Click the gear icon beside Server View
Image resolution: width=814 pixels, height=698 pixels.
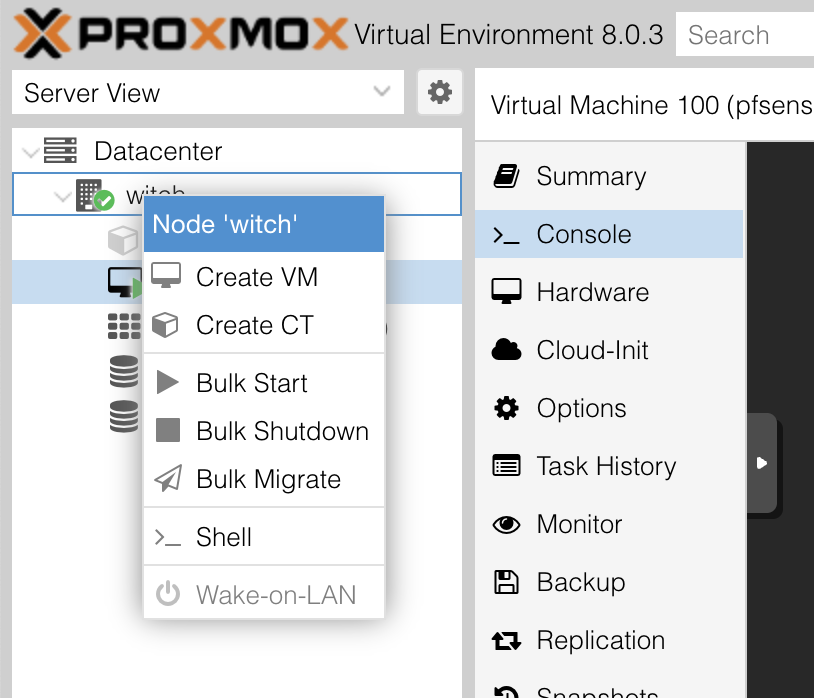pyautogui.click(x=440, y=92)
